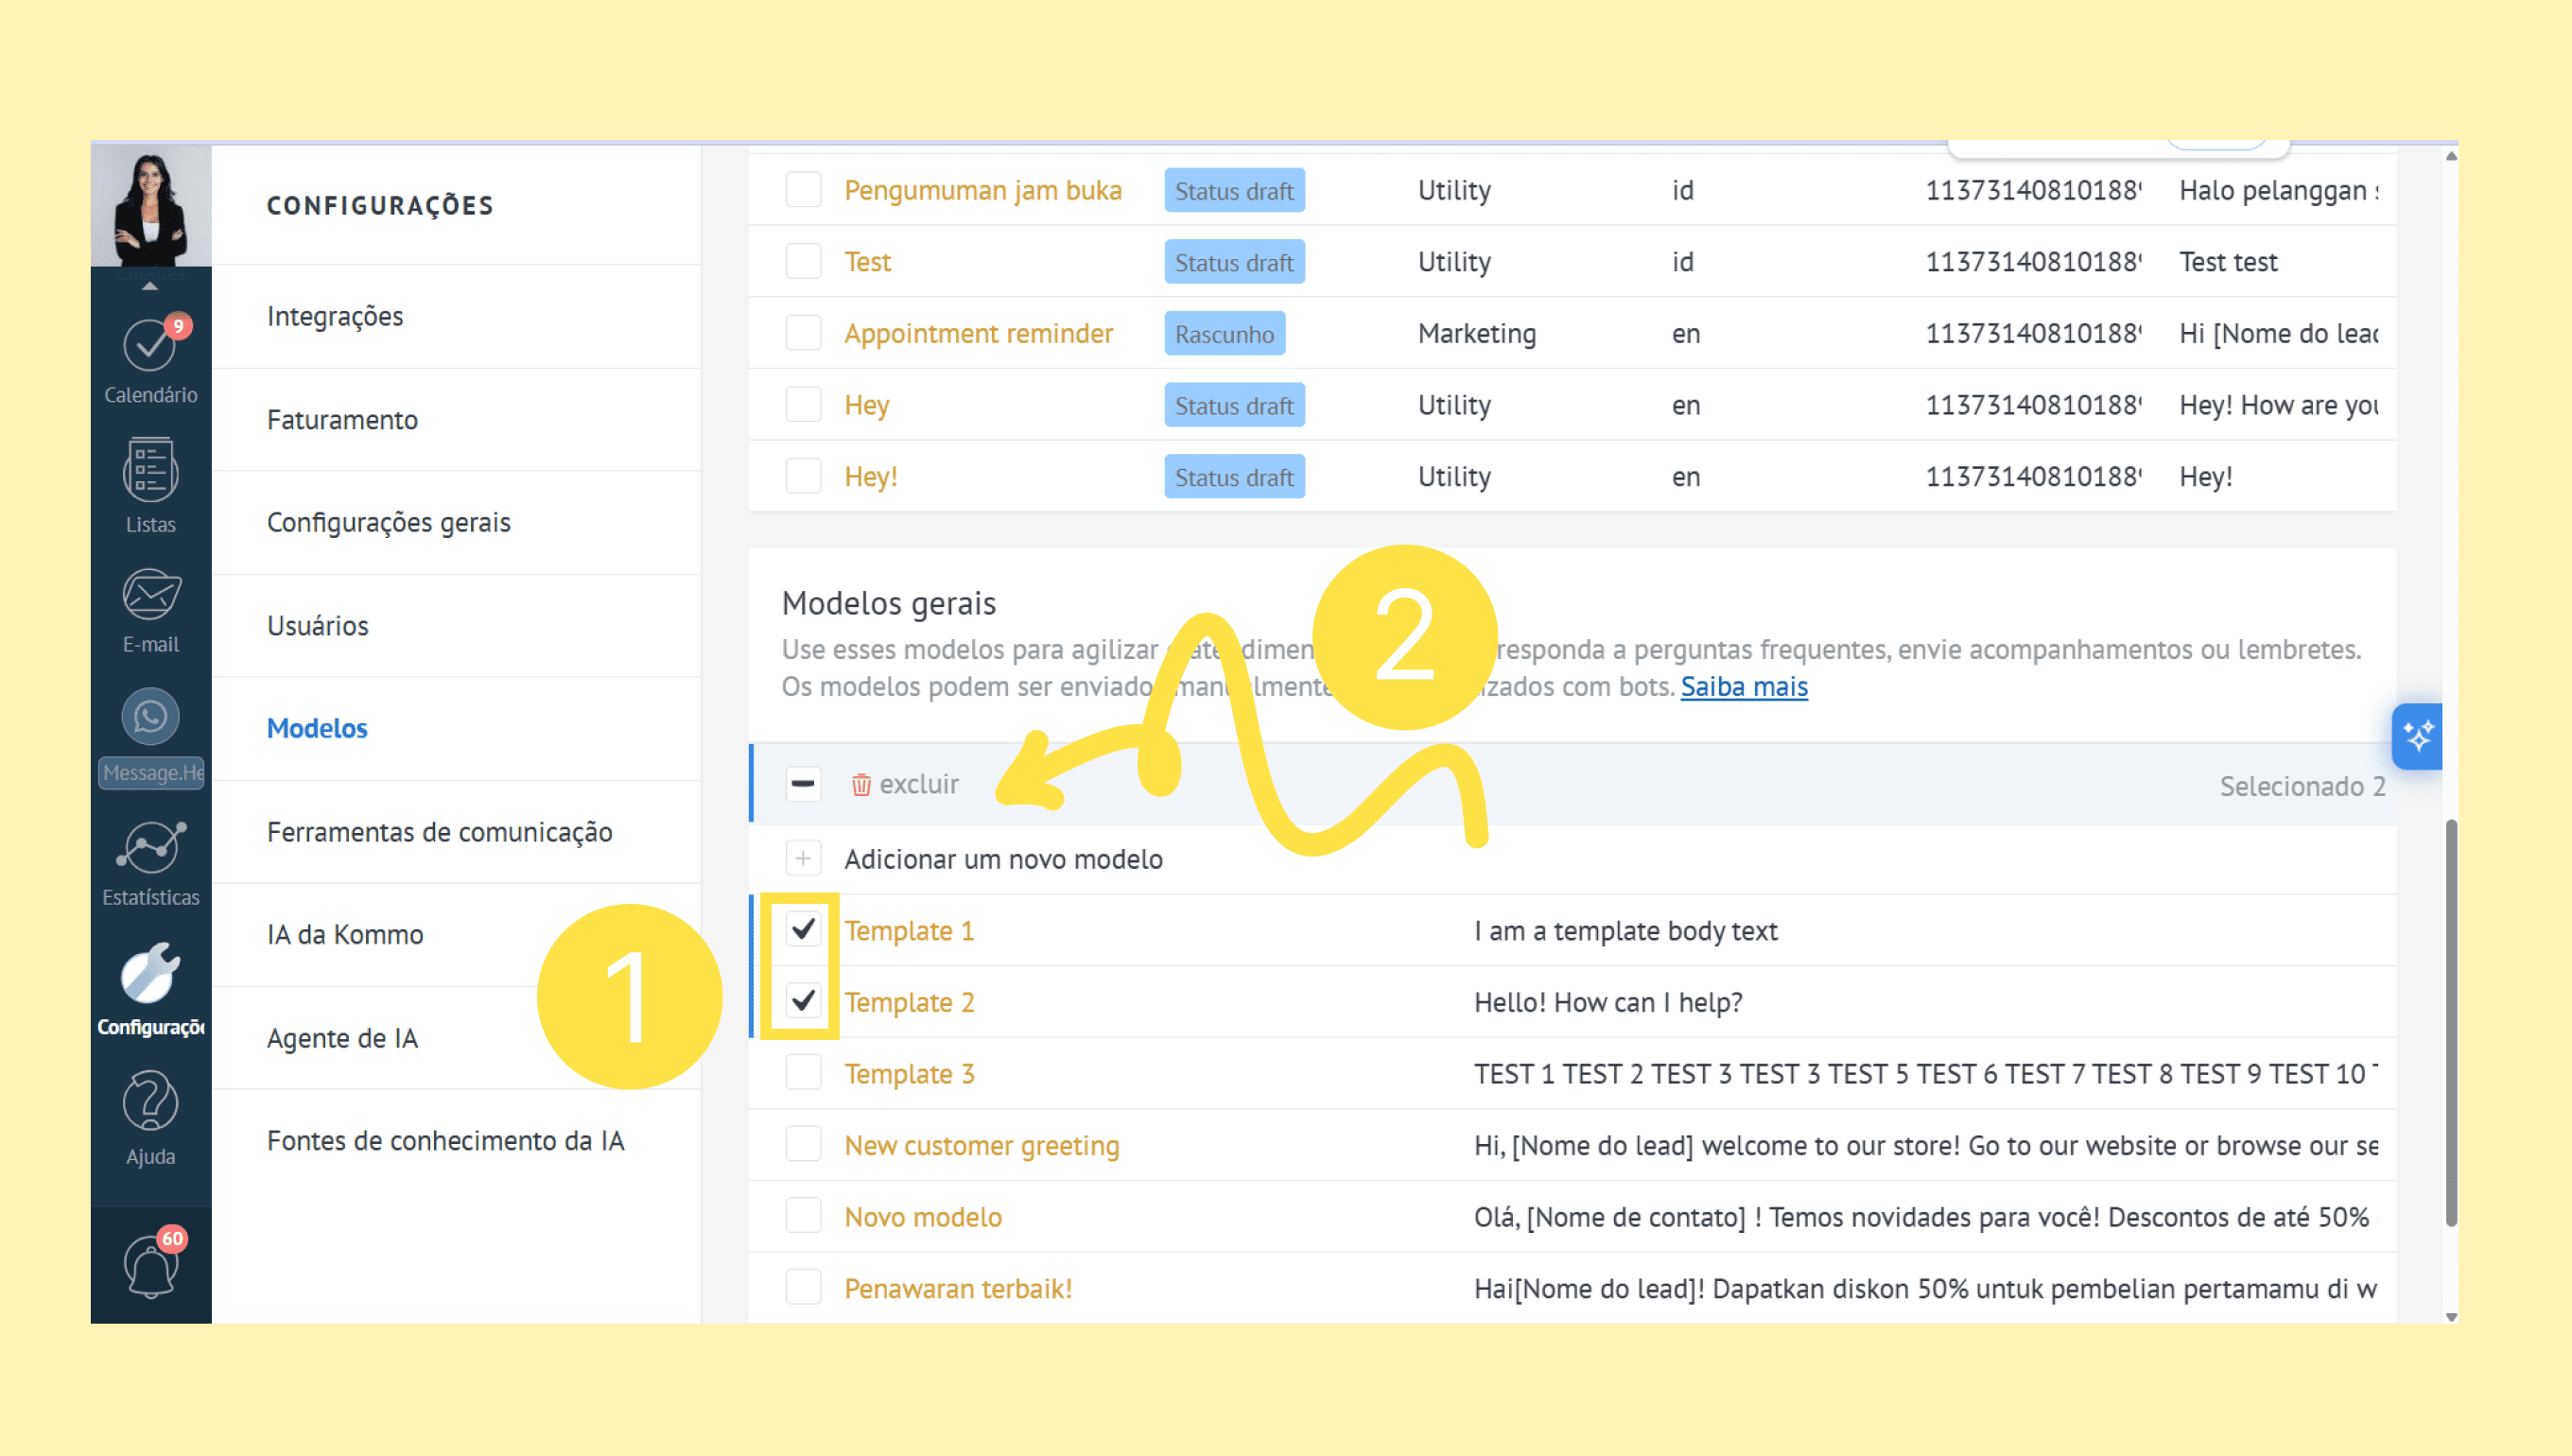Click the blue AI sparkle button
The image size is (2572, 1456).
click(x=2416, y=737)
